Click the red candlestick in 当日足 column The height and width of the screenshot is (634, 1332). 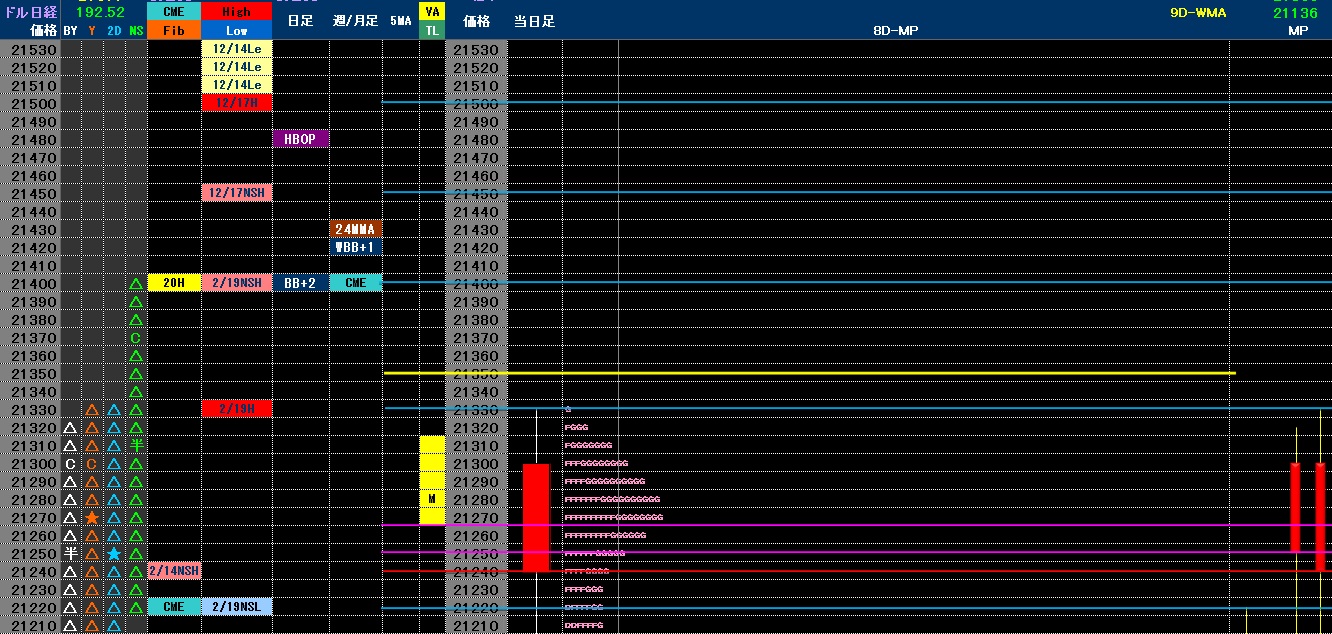coord(537,517)
